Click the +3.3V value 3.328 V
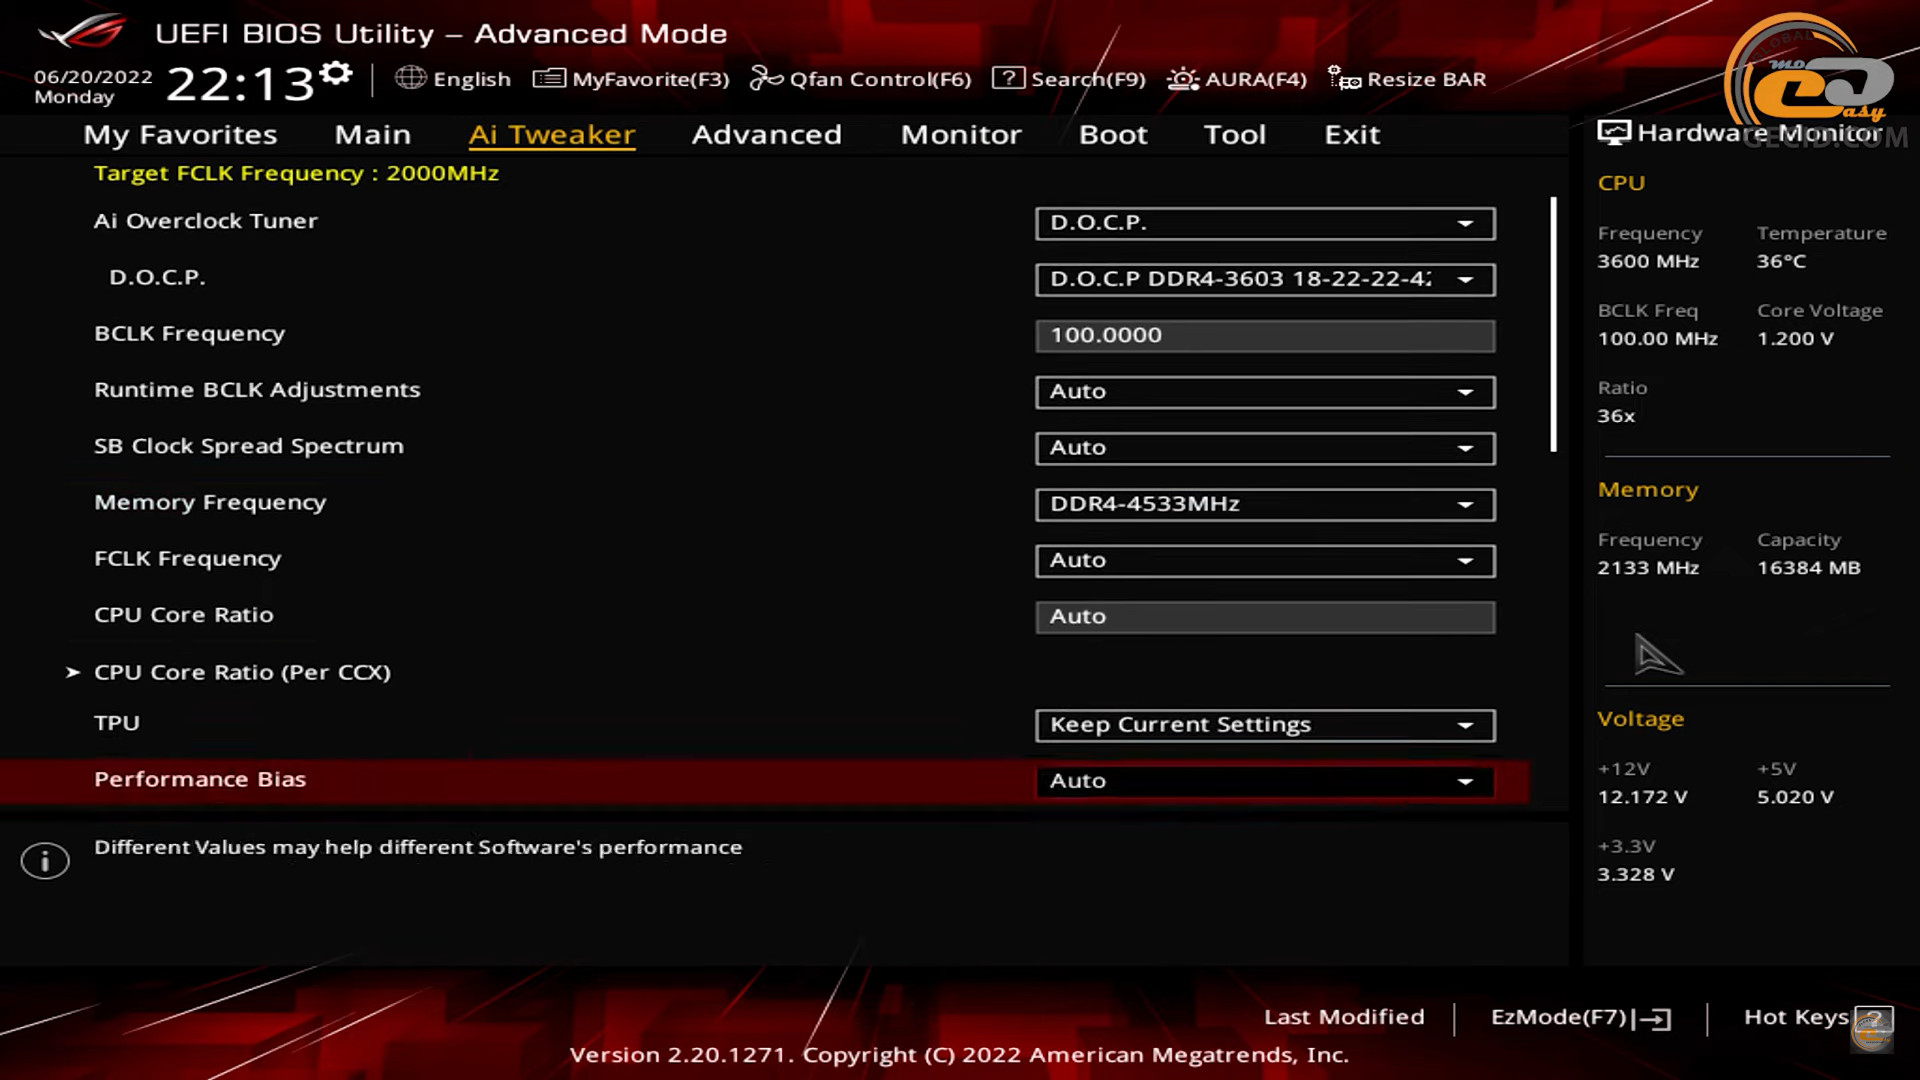 1635,874
